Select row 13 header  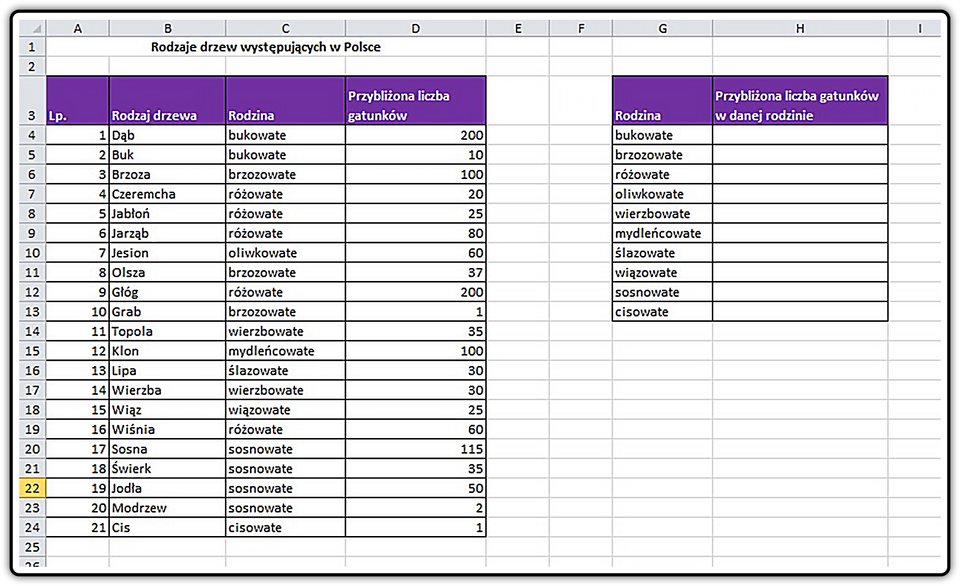(x=33, y=312)
